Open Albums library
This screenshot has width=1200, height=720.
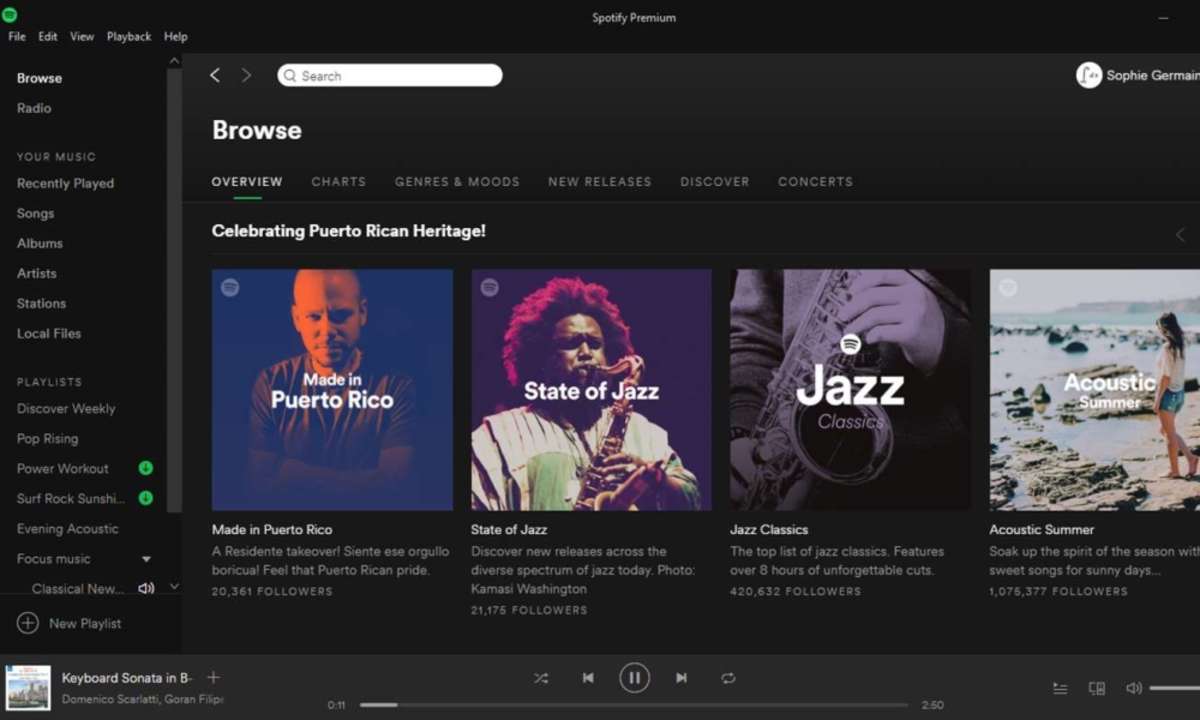click(39, 243)
